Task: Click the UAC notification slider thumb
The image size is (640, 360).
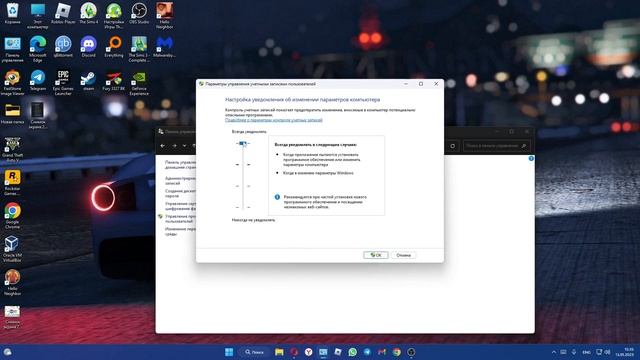Action: pos(243,143)
